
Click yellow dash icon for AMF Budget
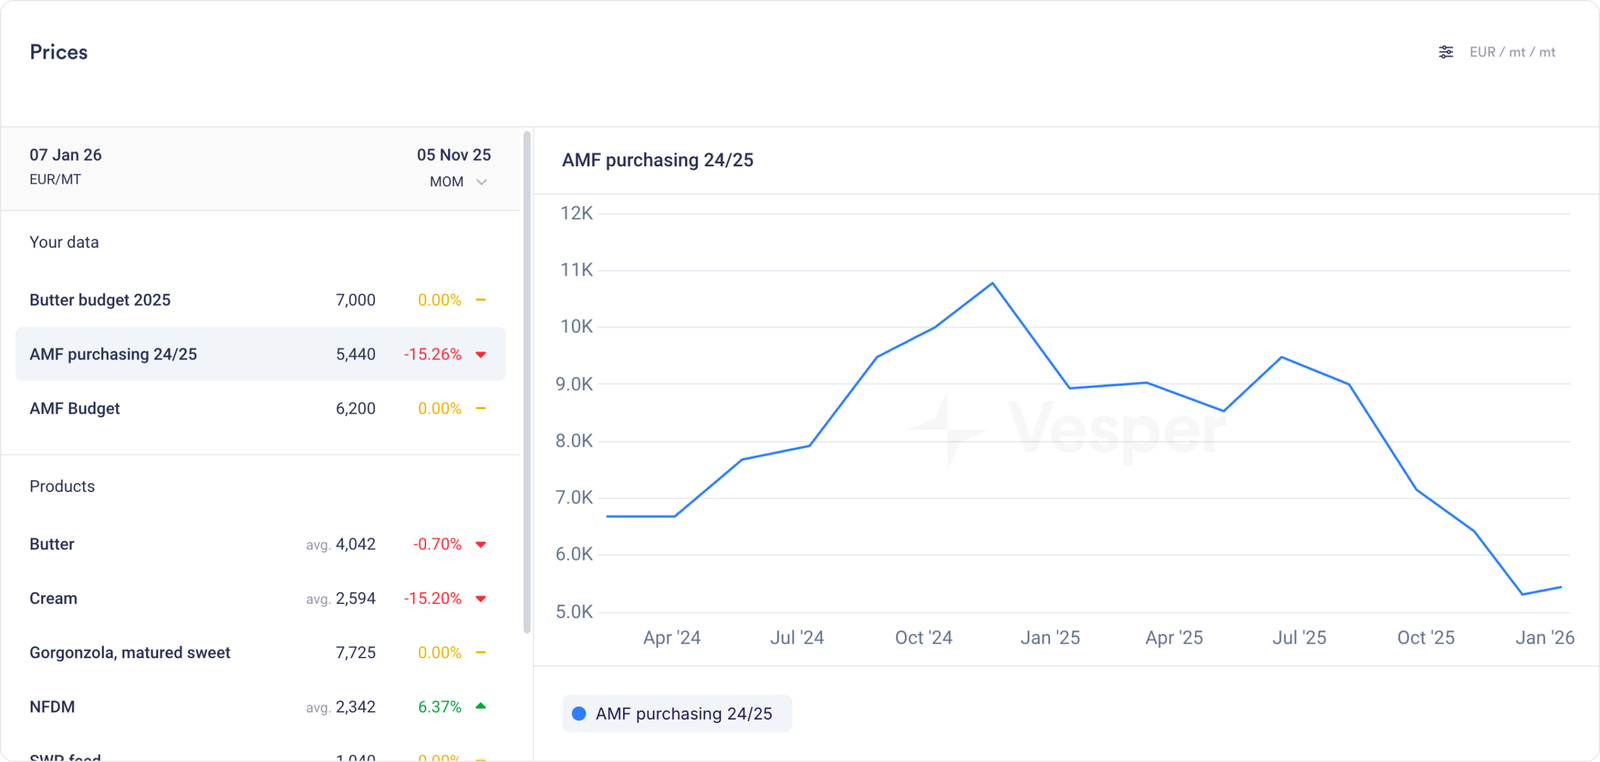[x=481, y=408]
